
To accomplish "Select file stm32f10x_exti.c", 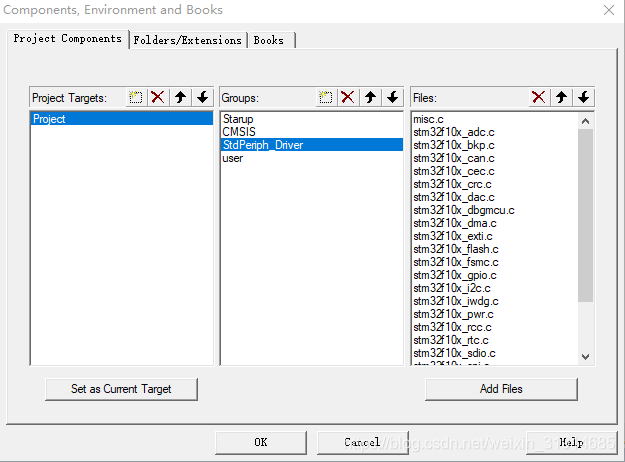I will [495, 236].
